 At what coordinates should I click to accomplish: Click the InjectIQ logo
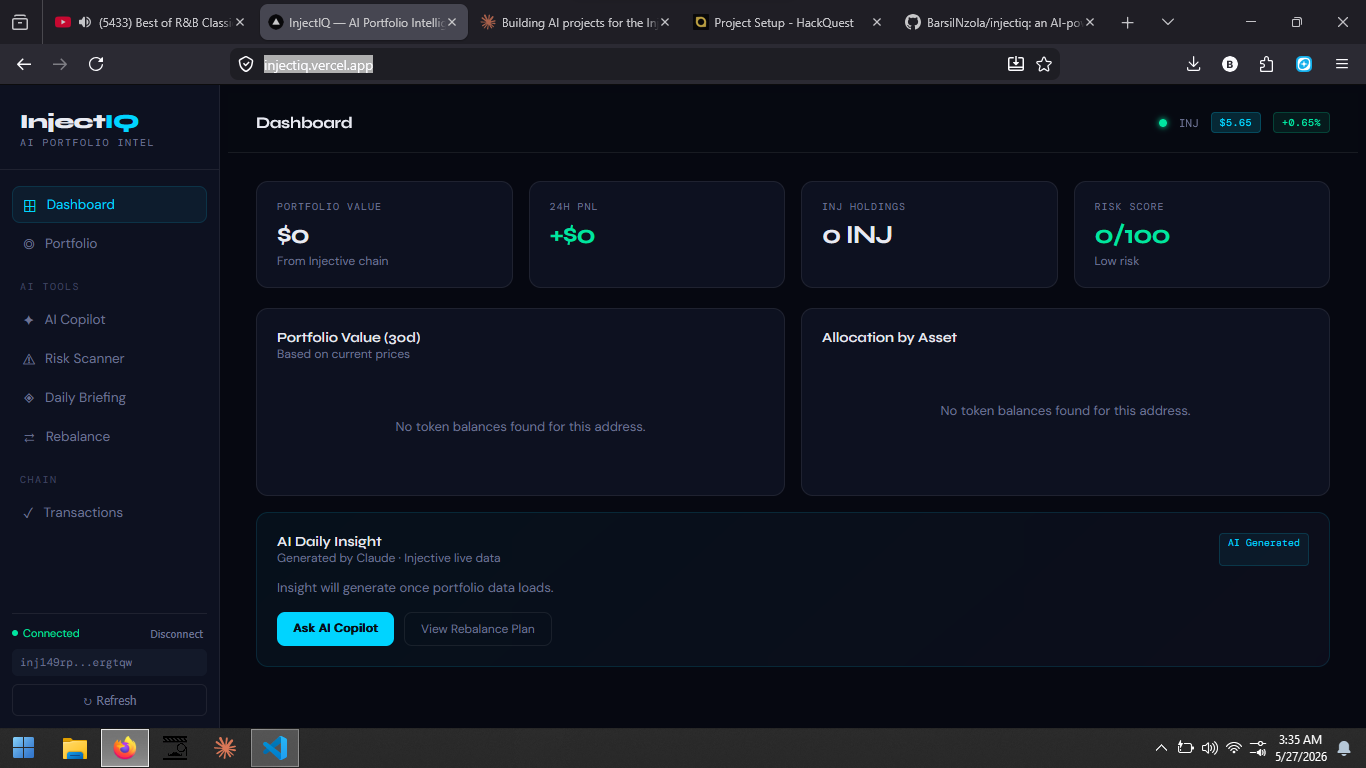pyautogui.click(x=79, y=122)
